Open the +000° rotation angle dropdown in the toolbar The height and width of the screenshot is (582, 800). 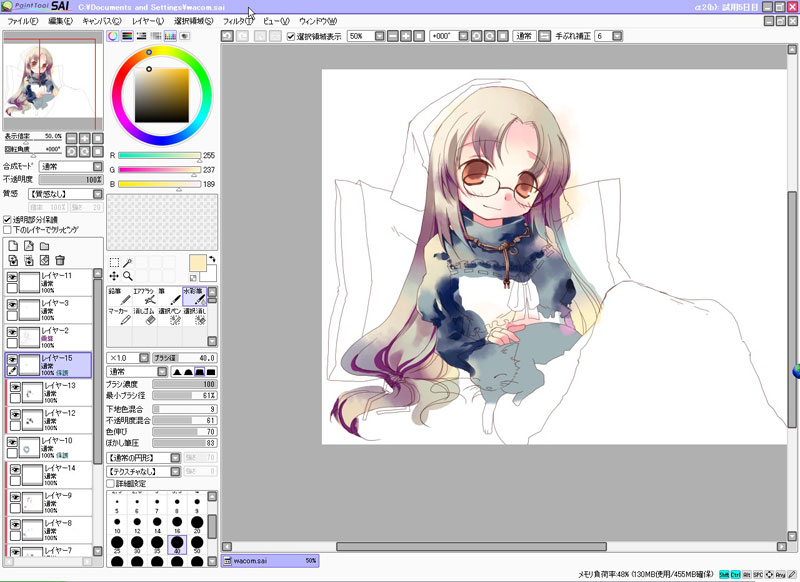coord(449,36)
